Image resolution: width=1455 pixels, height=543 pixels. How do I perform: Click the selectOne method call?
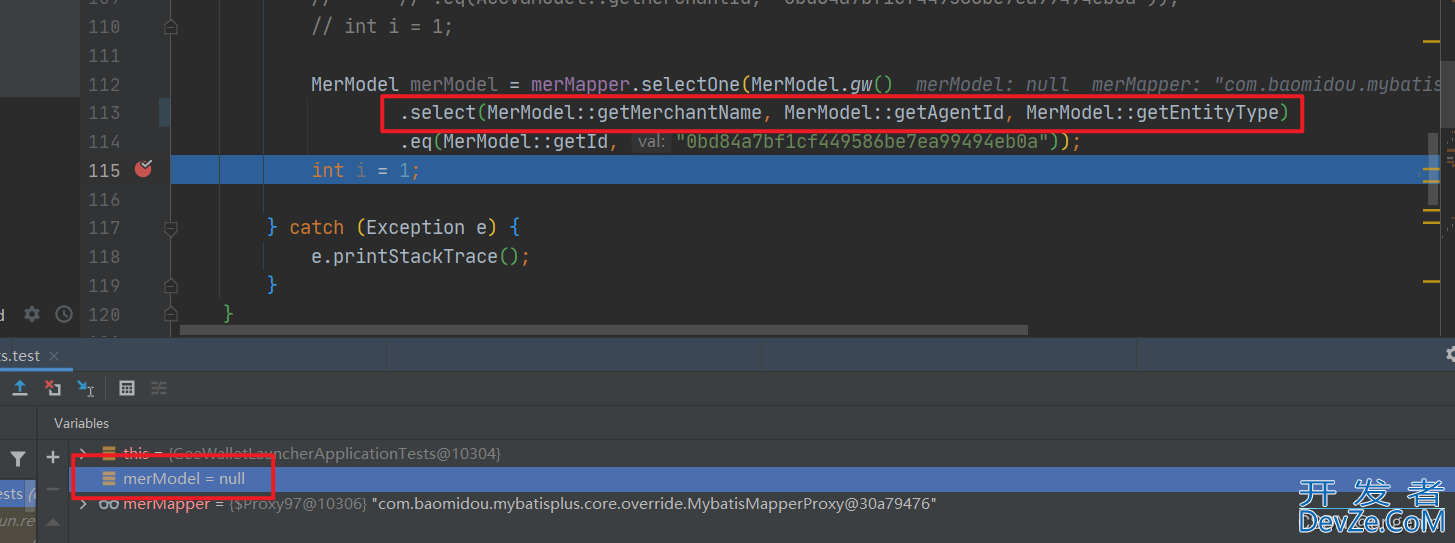tap(690, 84)
